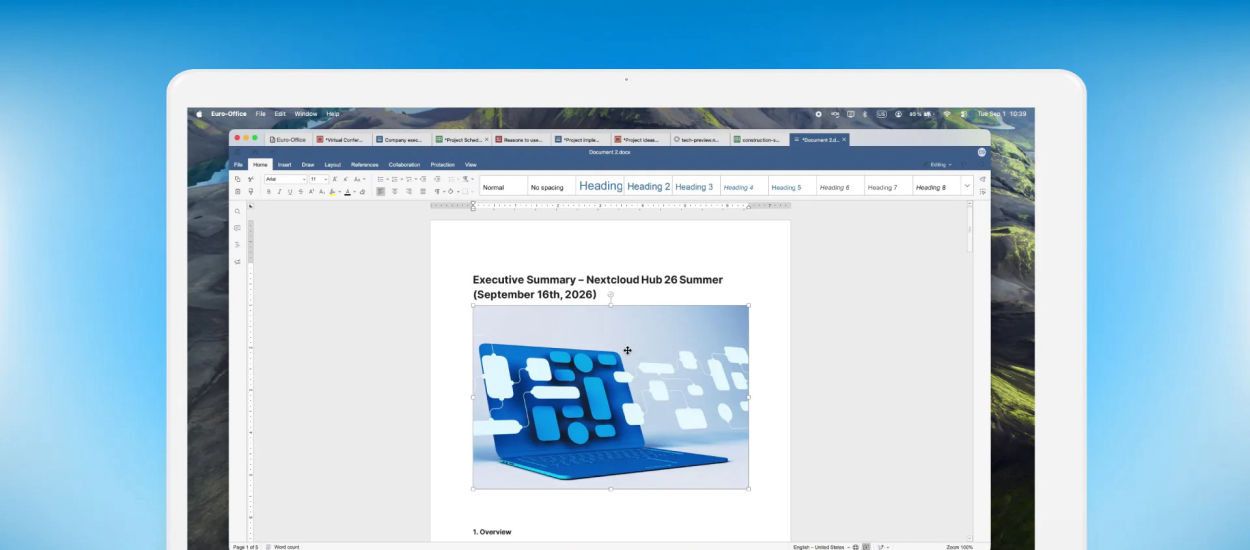Open the multilevel list dropdown
Viewport: 1250px width, 550px height.
[x=411, y=179]
